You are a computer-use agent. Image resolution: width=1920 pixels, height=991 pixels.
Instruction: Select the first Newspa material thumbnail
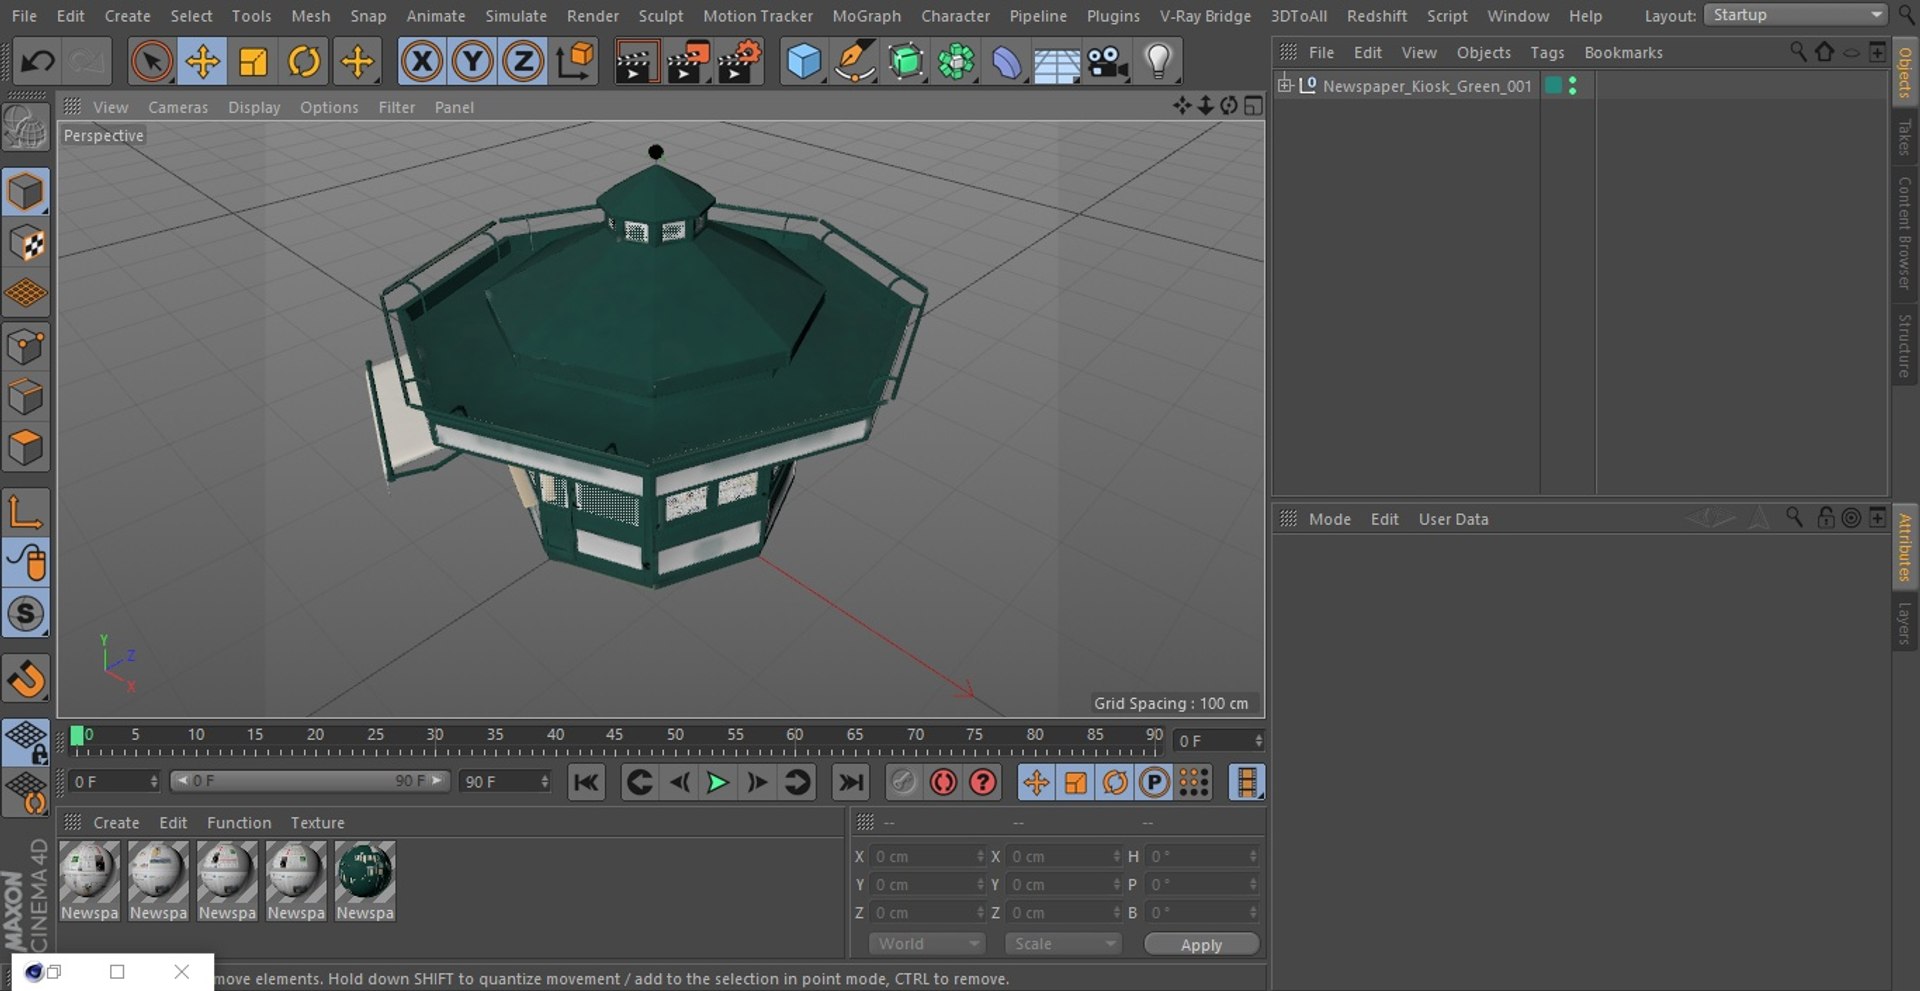point(89,881)
